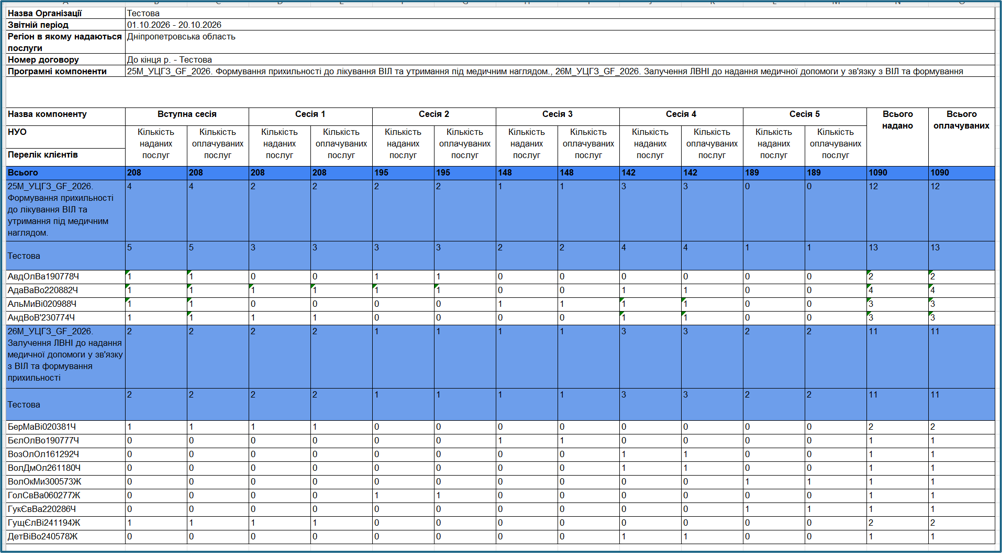
Task: Click client row АдаВаВо220882Ч
Action: (66, 290)
